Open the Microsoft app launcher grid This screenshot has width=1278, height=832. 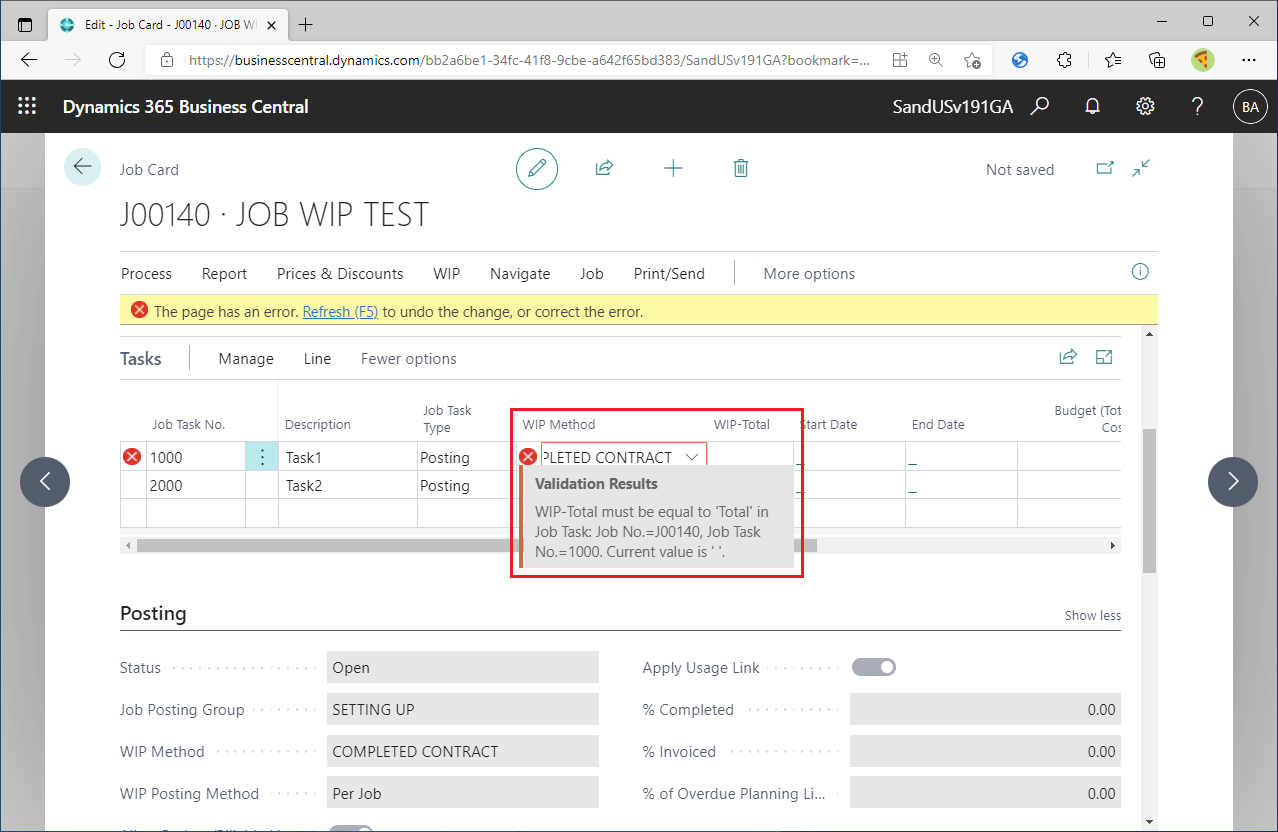[27, 105]
